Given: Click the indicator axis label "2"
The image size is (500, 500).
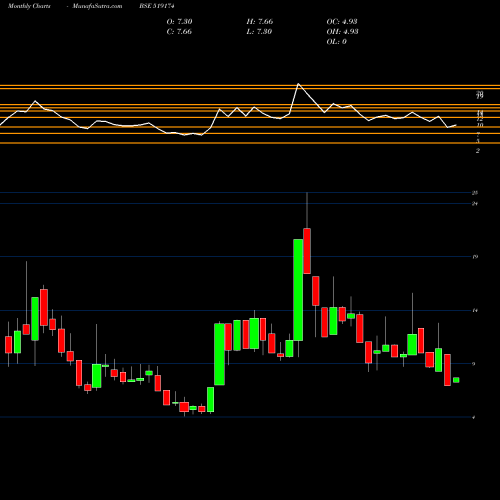Looking at the screenshot, I should [478, 151].
